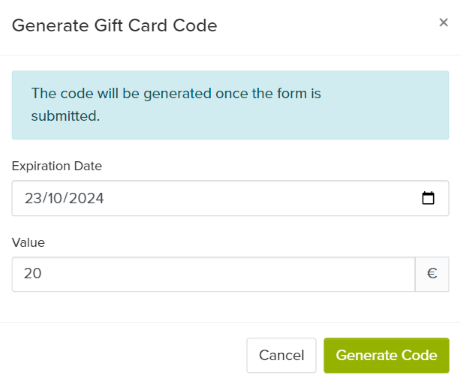Image resolution: width=461 pixels, height=382 pixels.
Task: Click the Expiration Date label
Action: click(57, 166)
